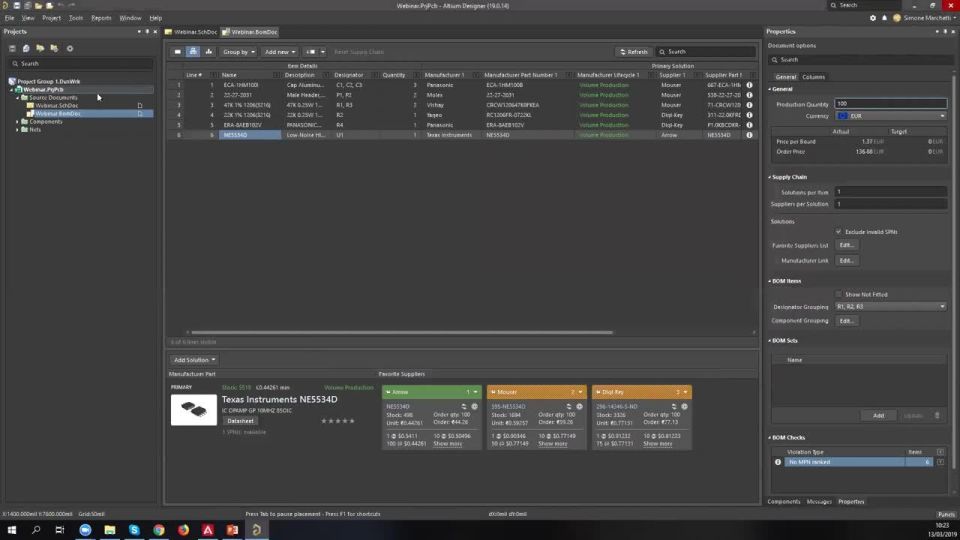Open the File menu
Image resolution: width=960 pixels, height=540 pixels.
[9, 18]
